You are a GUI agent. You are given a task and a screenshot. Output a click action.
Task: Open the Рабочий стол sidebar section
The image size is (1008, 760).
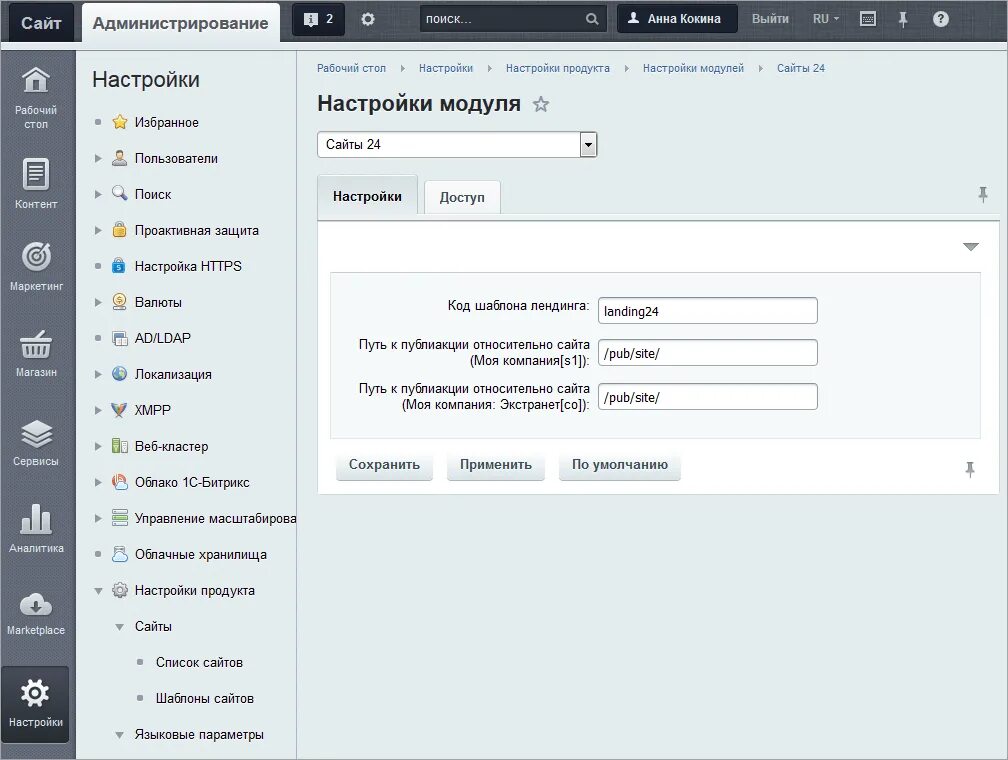click(36, 98)
